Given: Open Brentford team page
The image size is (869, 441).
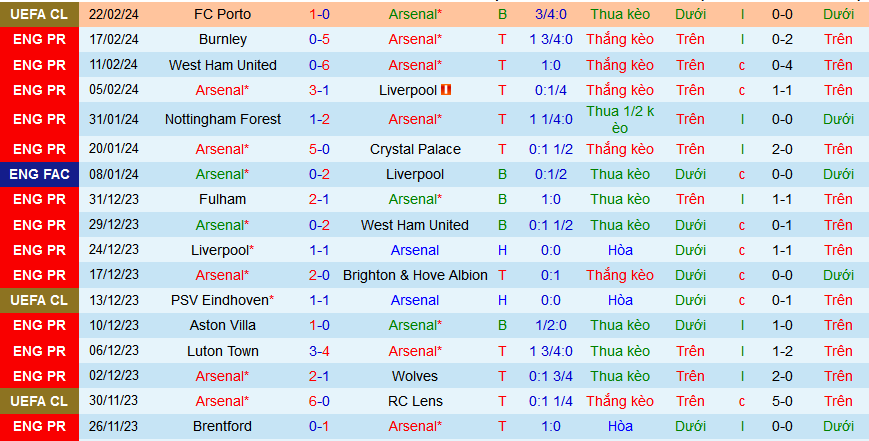Looking at the screenshot, I should click(x=223, y=426).
